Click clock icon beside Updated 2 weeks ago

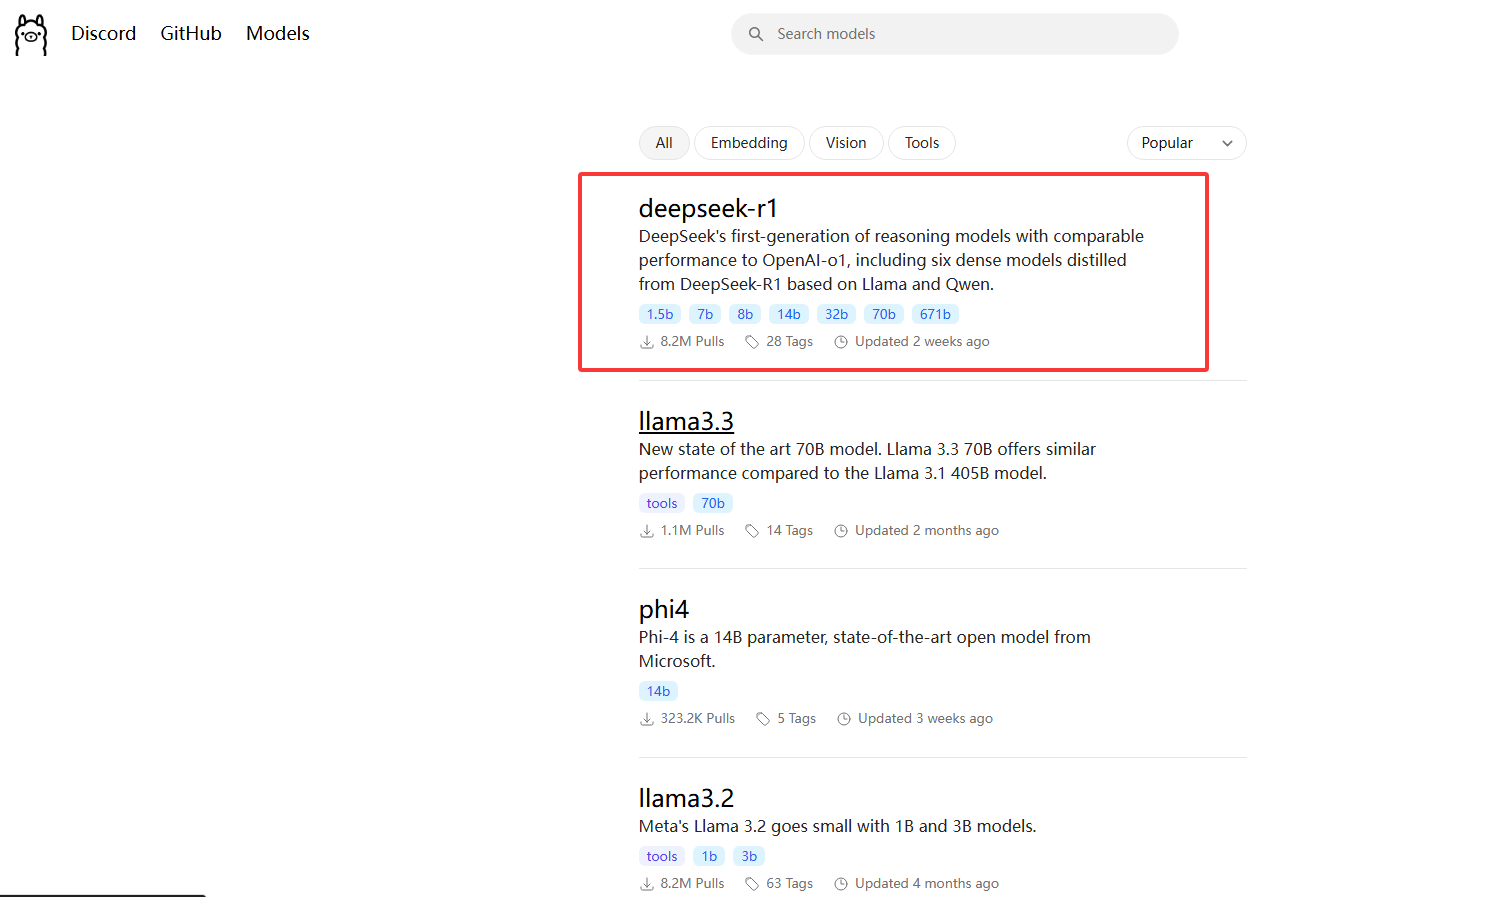(841, 342)
